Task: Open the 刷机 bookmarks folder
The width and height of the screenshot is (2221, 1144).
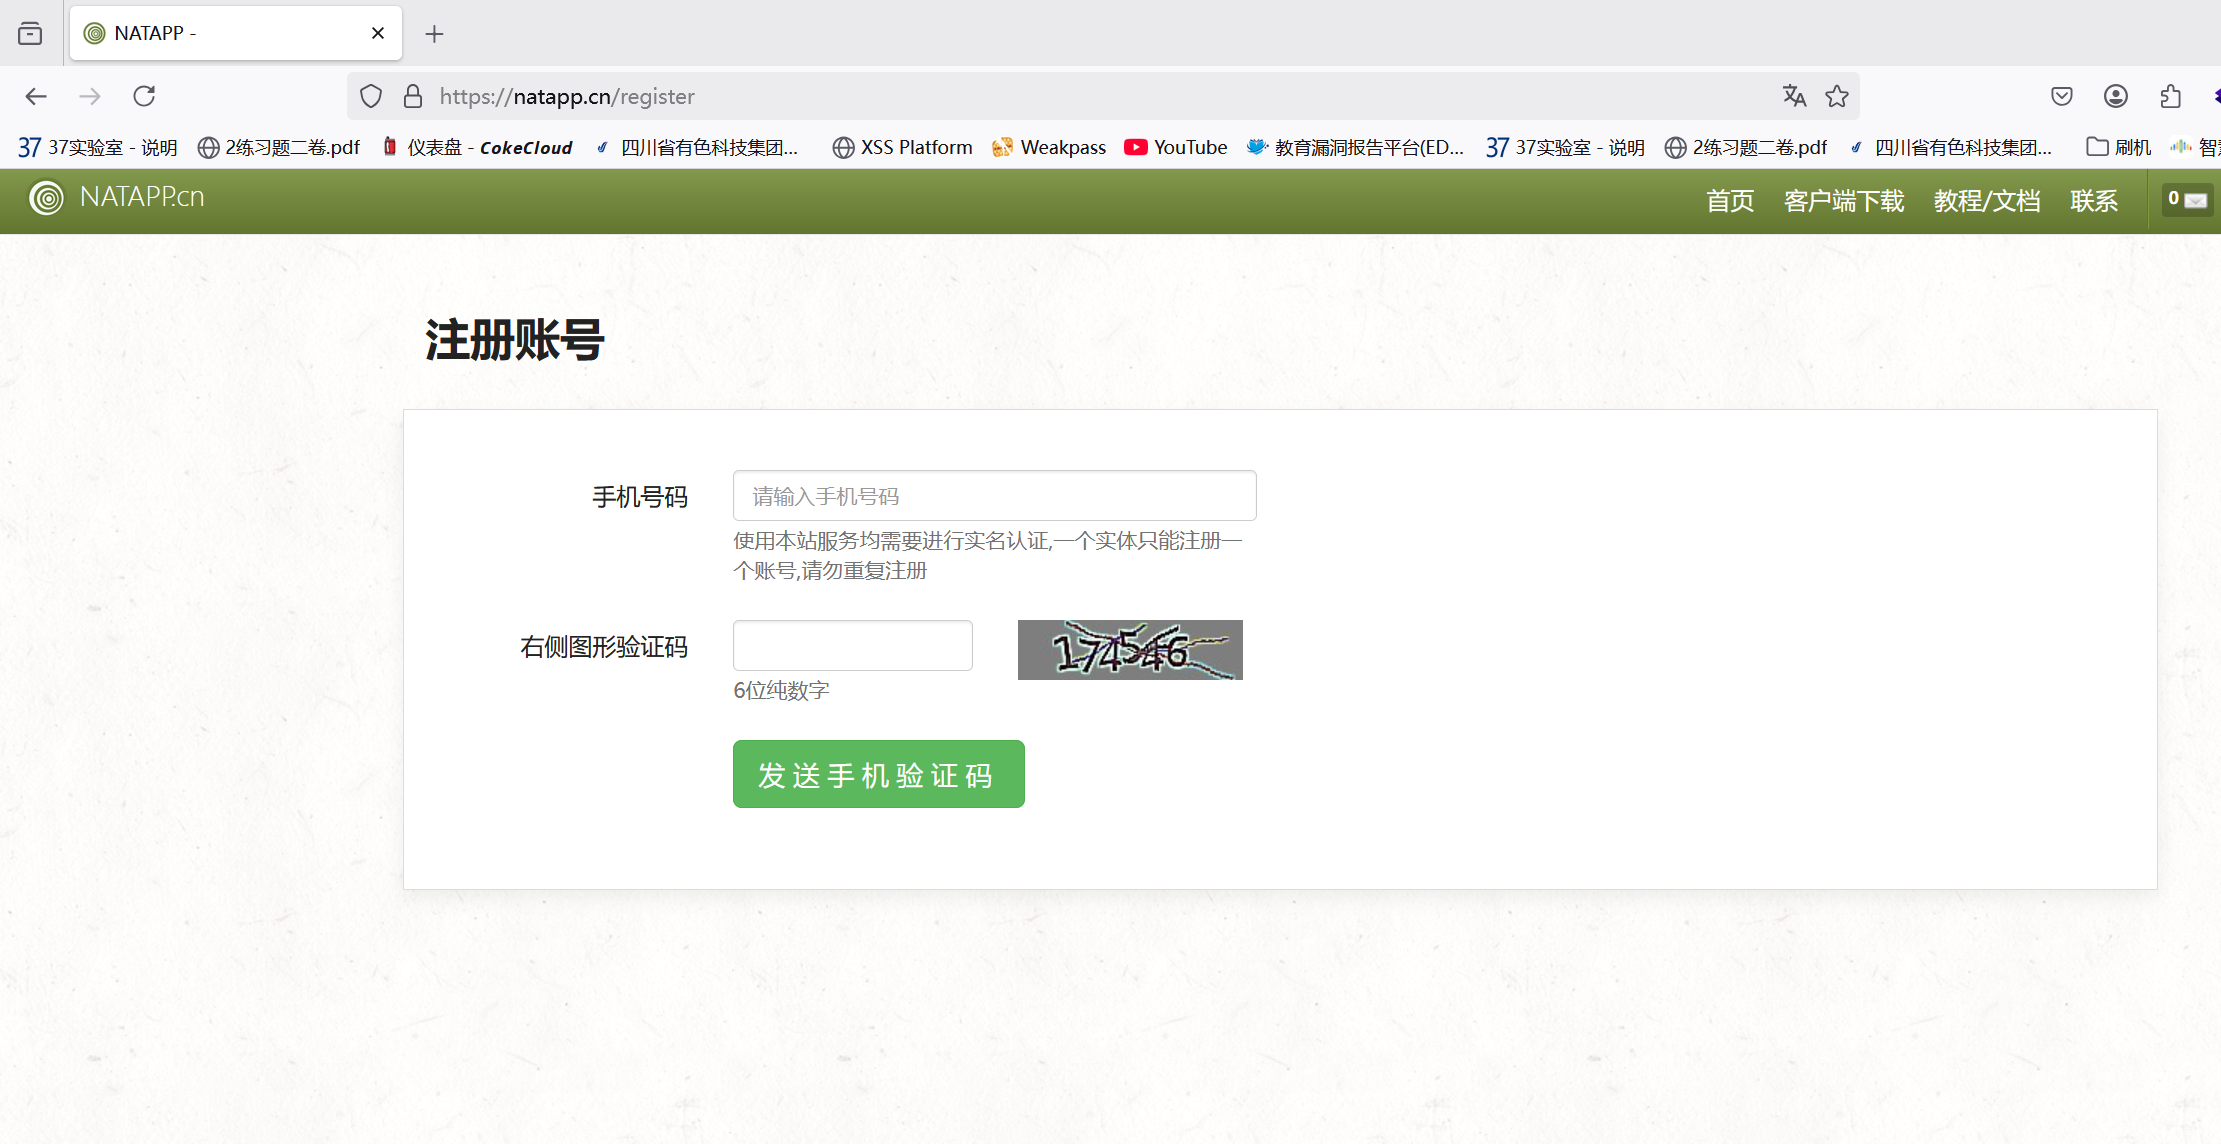Action: tap(2119, 147)
